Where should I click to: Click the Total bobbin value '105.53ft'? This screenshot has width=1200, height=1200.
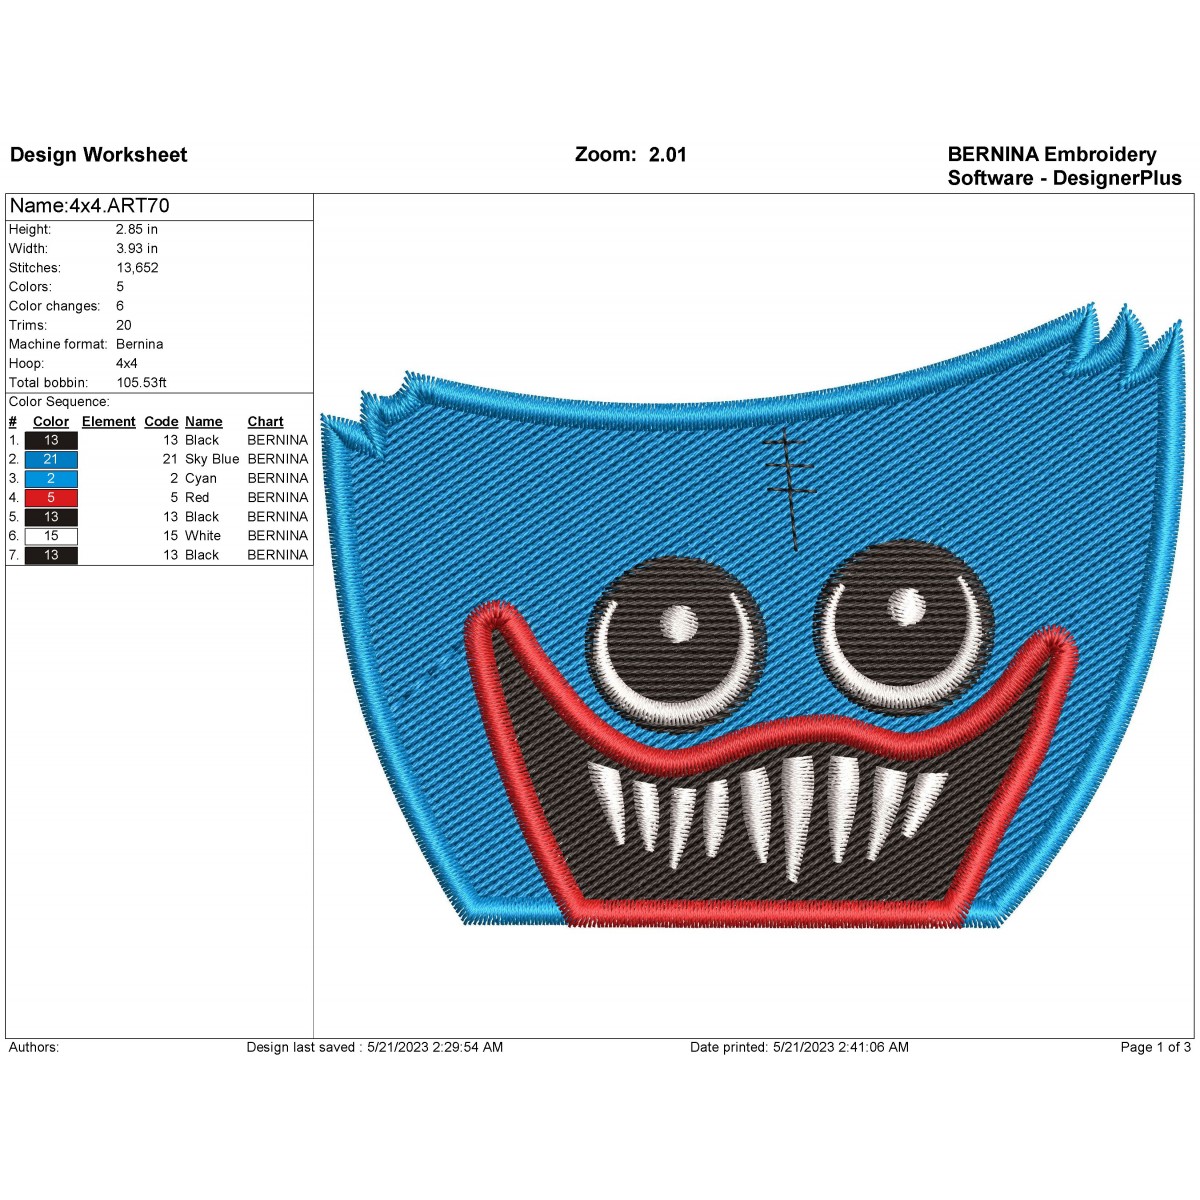pyautogui.click(x=142, y=383)
